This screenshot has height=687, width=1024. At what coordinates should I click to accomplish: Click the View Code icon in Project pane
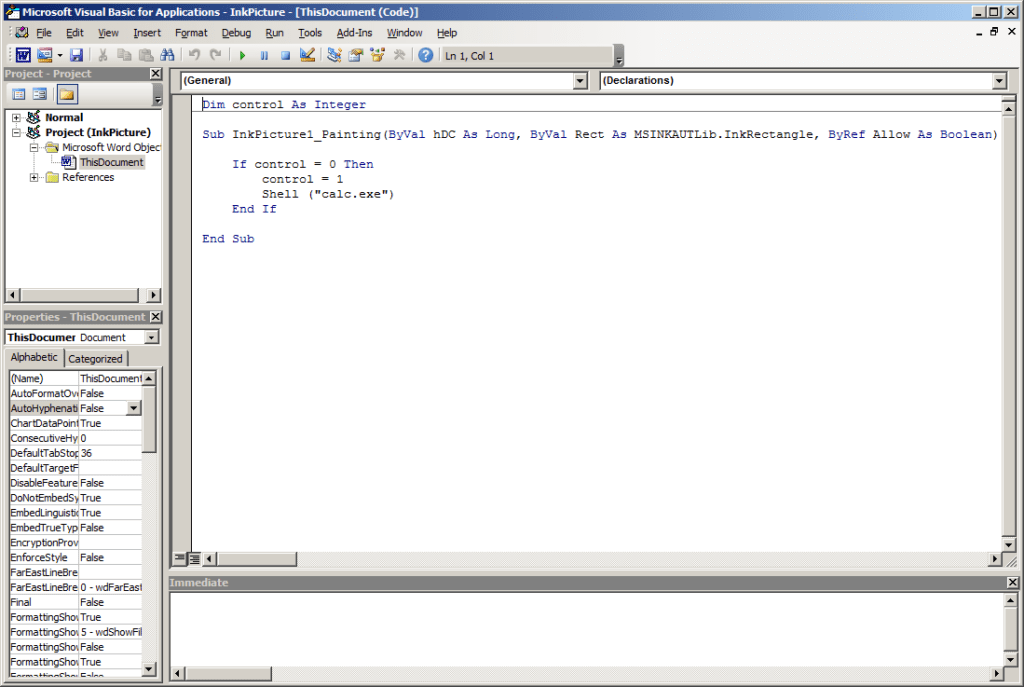pos(19,95)
